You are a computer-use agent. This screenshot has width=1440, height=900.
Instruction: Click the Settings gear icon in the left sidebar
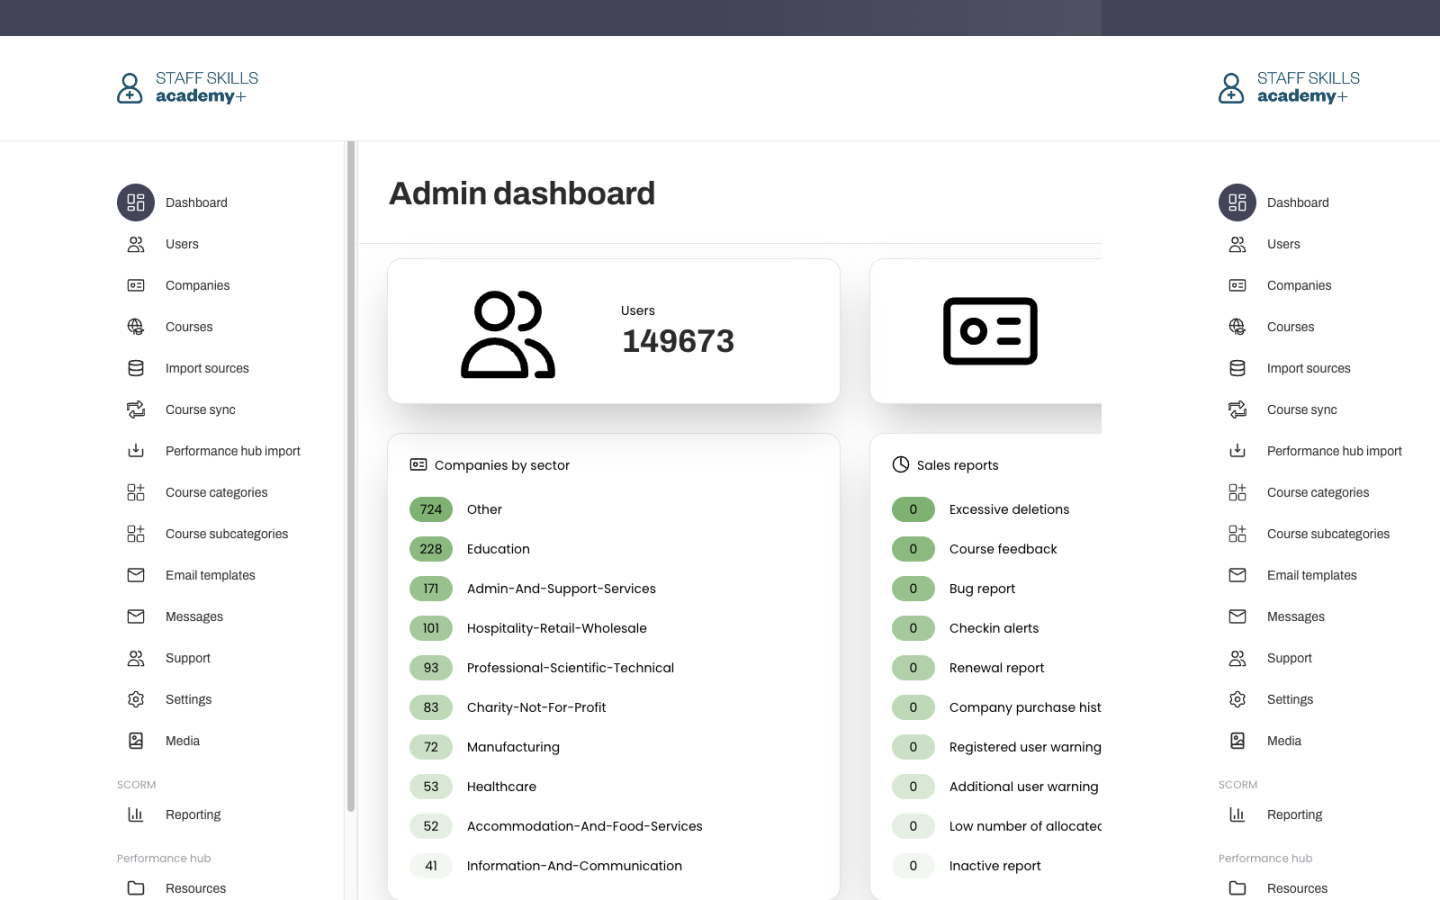[136, 699]
